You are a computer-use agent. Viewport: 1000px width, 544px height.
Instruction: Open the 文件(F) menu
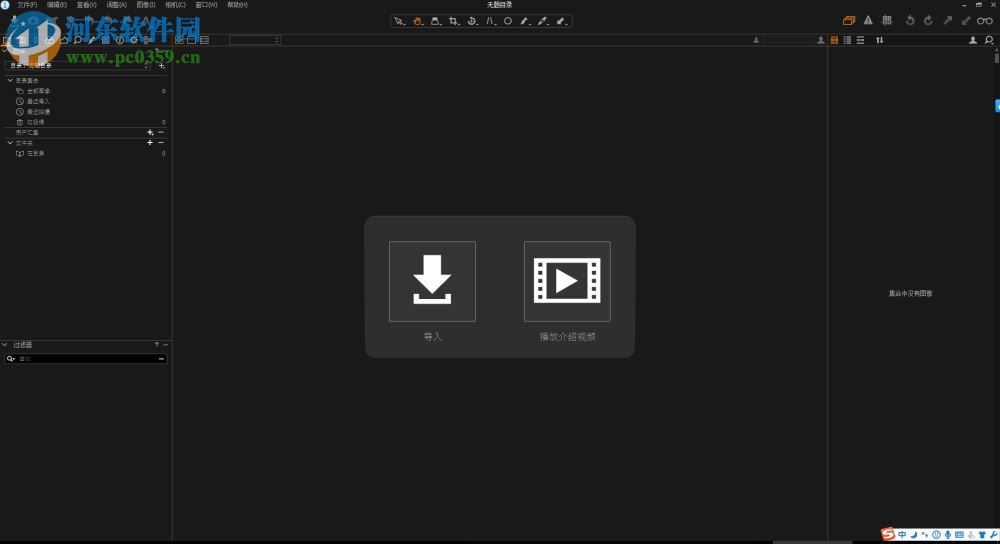coord(27,4)
